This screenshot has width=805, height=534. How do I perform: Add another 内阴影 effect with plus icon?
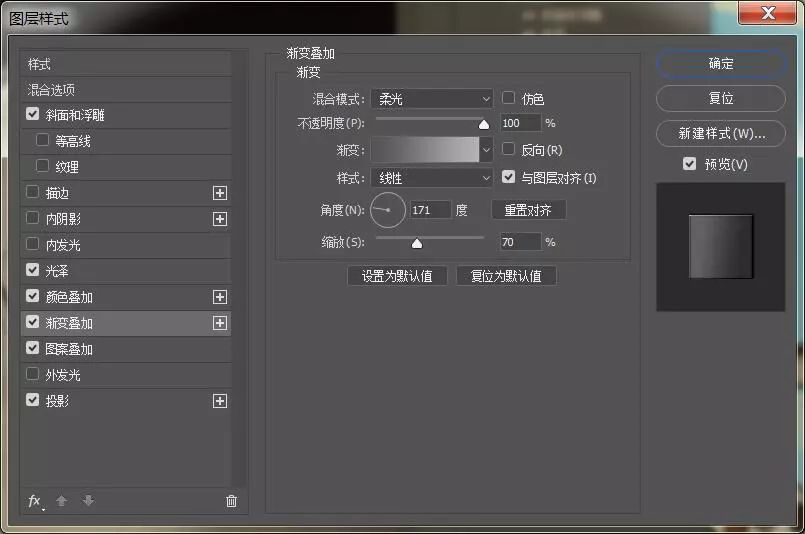(x=220, y=219)
